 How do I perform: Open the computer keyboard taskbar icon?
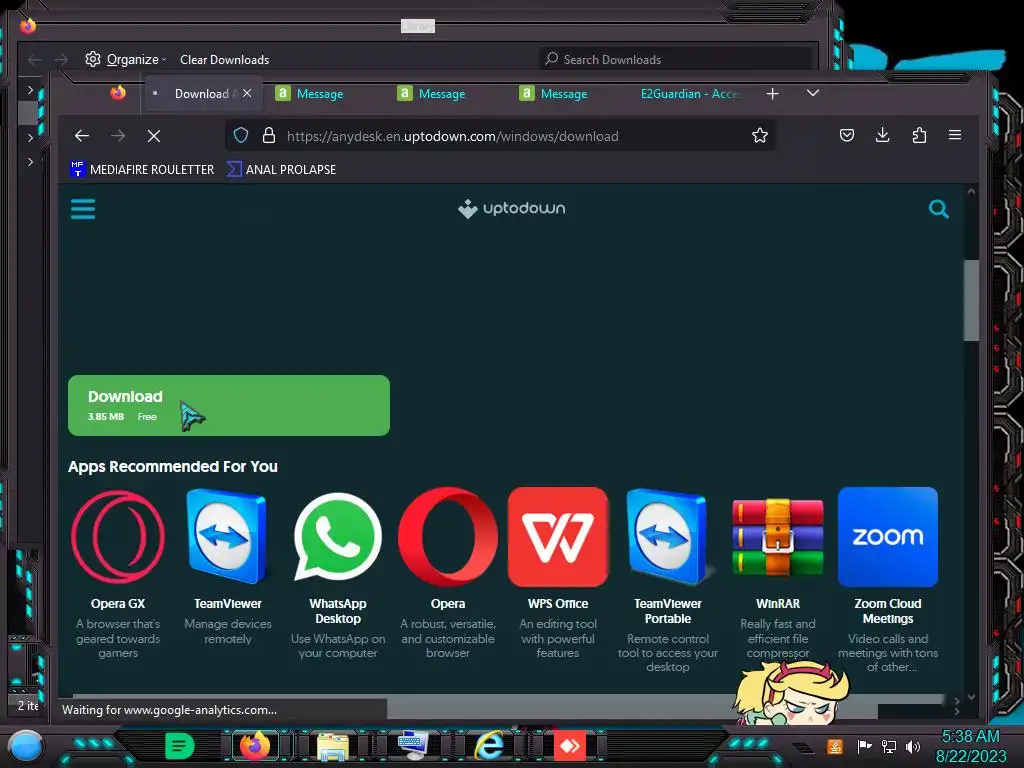pyautogui.click(x=413, y=746)
